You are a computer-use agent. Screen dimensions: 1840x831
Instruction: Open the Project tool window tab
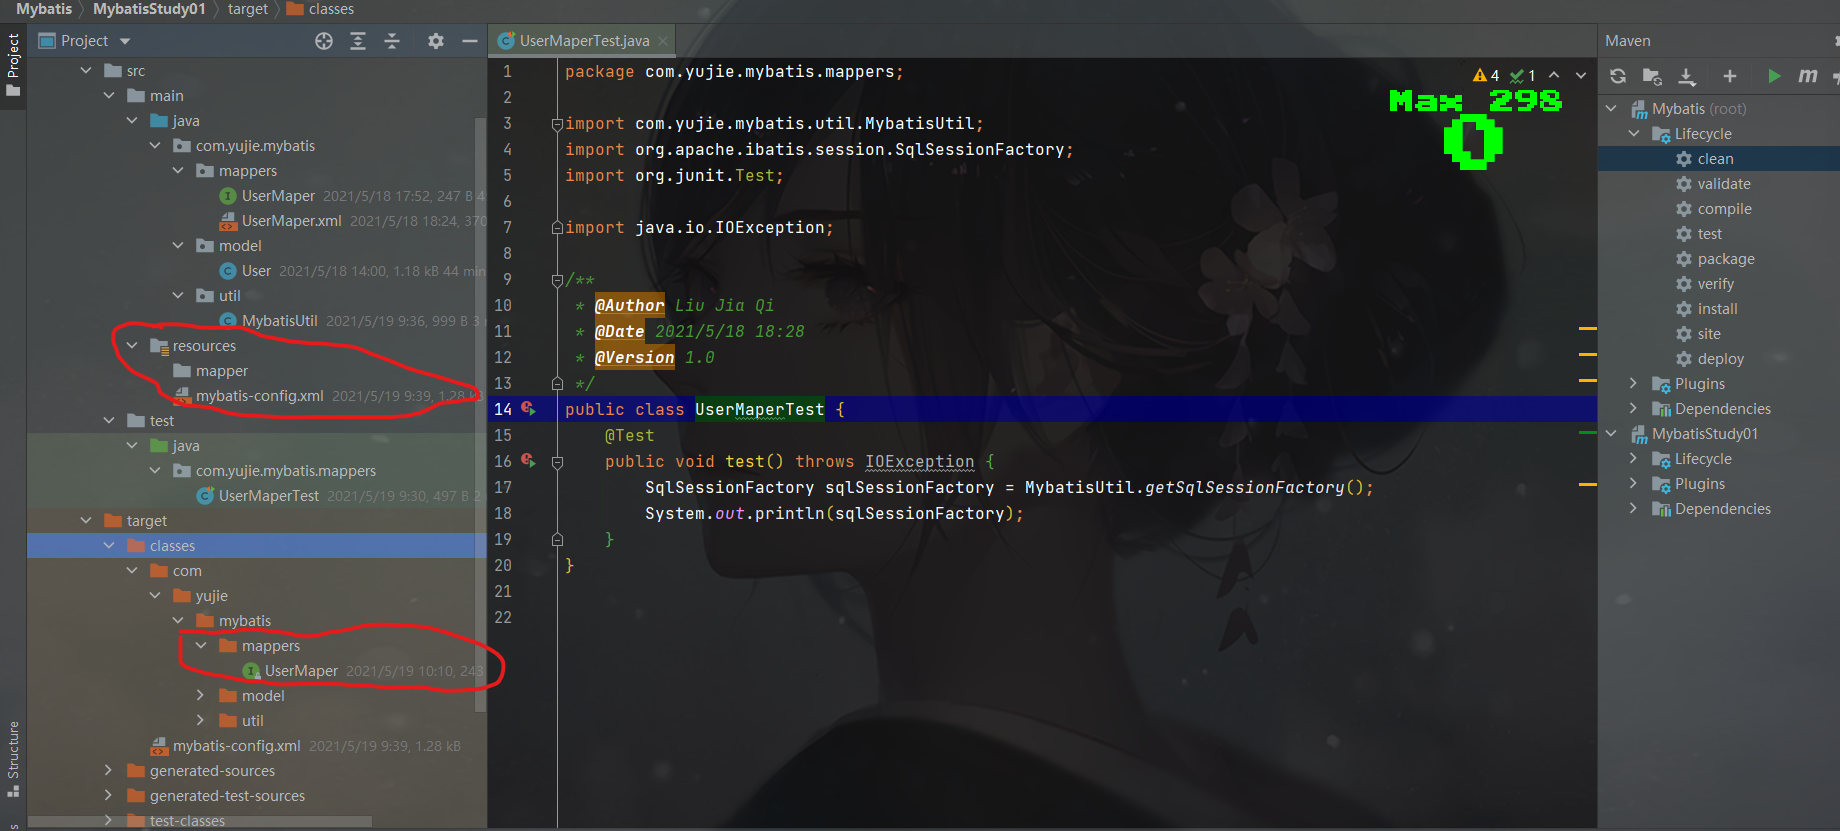13,66
